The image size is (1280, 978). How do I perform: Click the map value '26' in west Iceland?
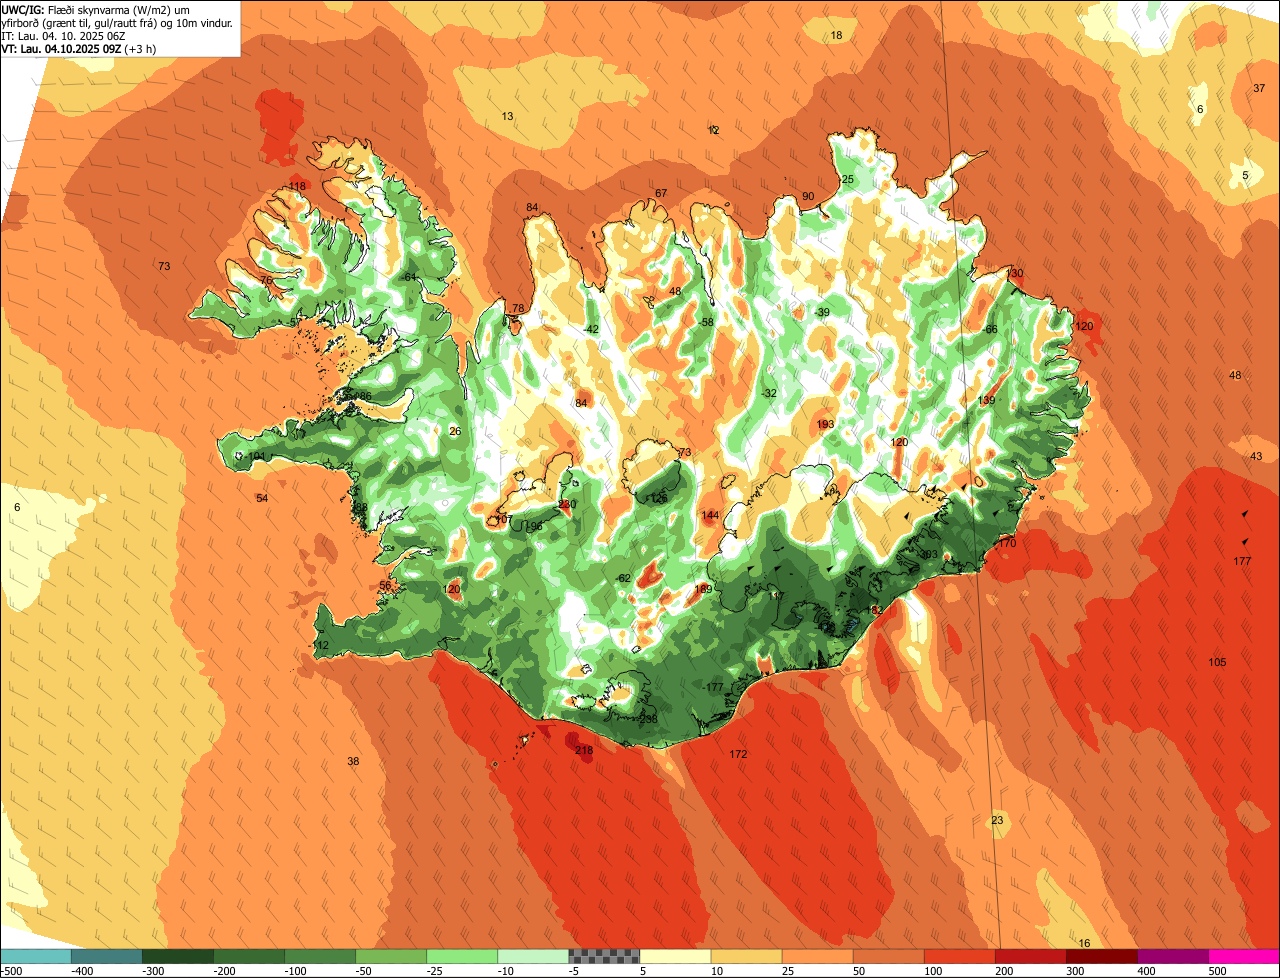(x=455, y=431)
